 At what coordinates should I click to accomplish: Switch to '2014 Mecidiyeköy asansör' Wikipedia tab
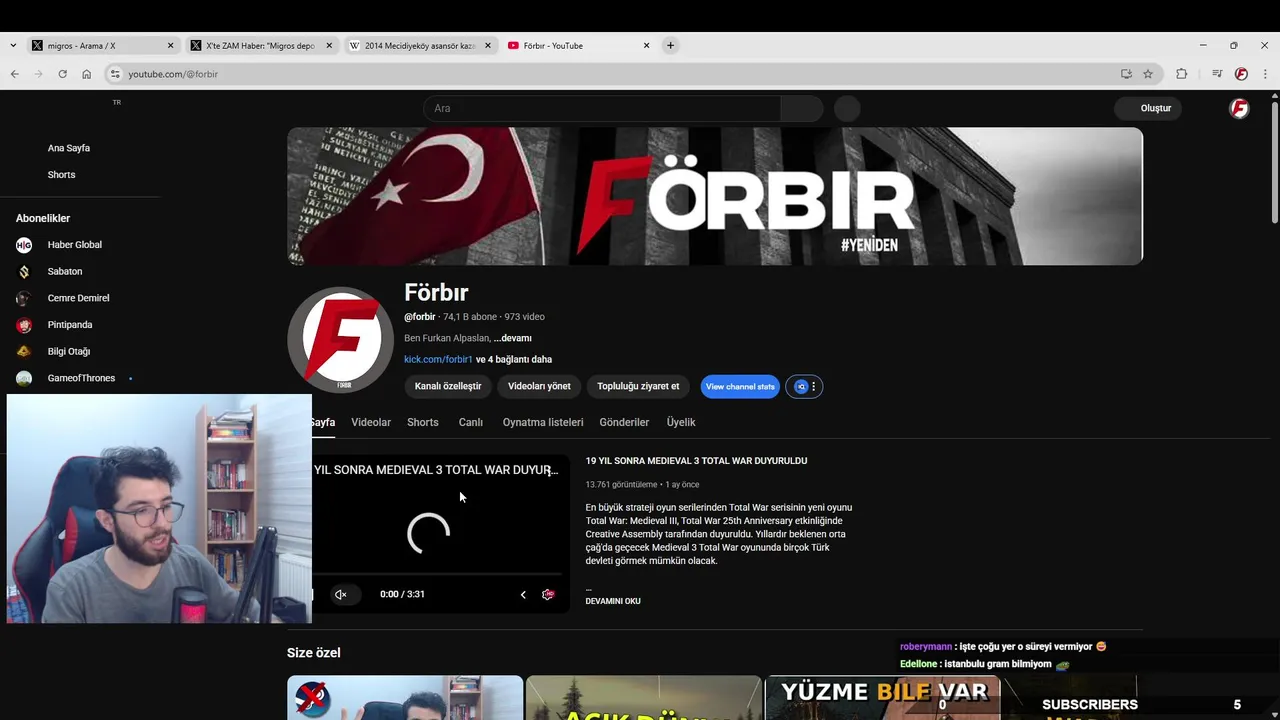tap(421, 45)
